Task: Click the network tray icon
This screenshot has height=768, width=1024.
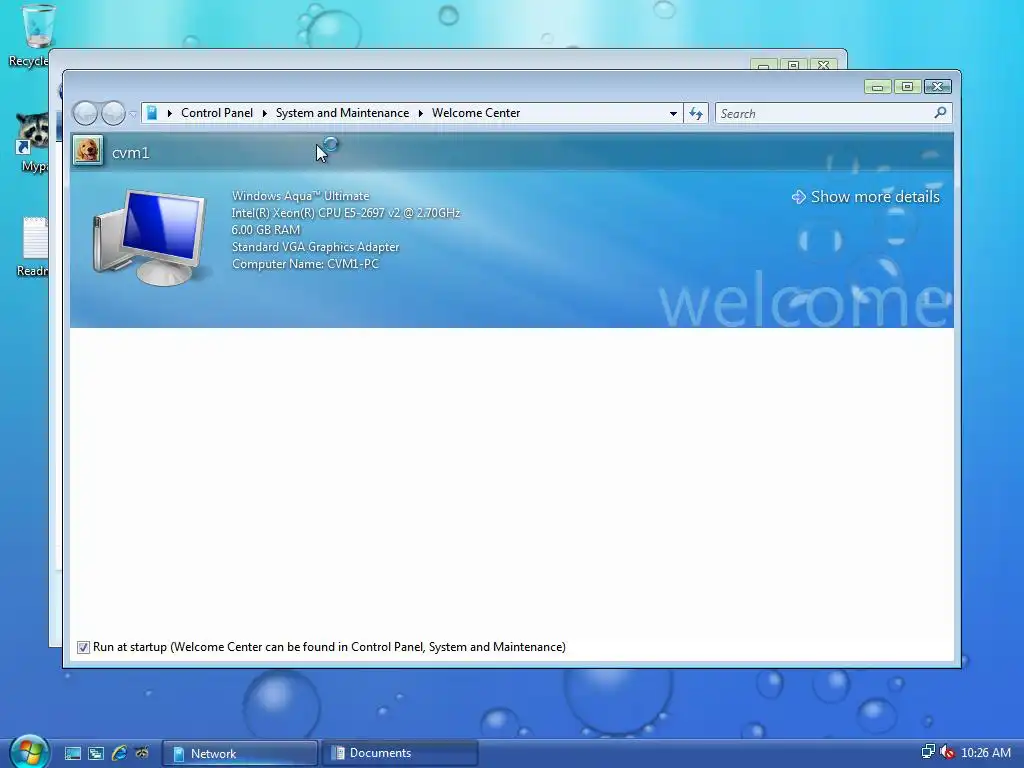Action: (x=928, y=752)
